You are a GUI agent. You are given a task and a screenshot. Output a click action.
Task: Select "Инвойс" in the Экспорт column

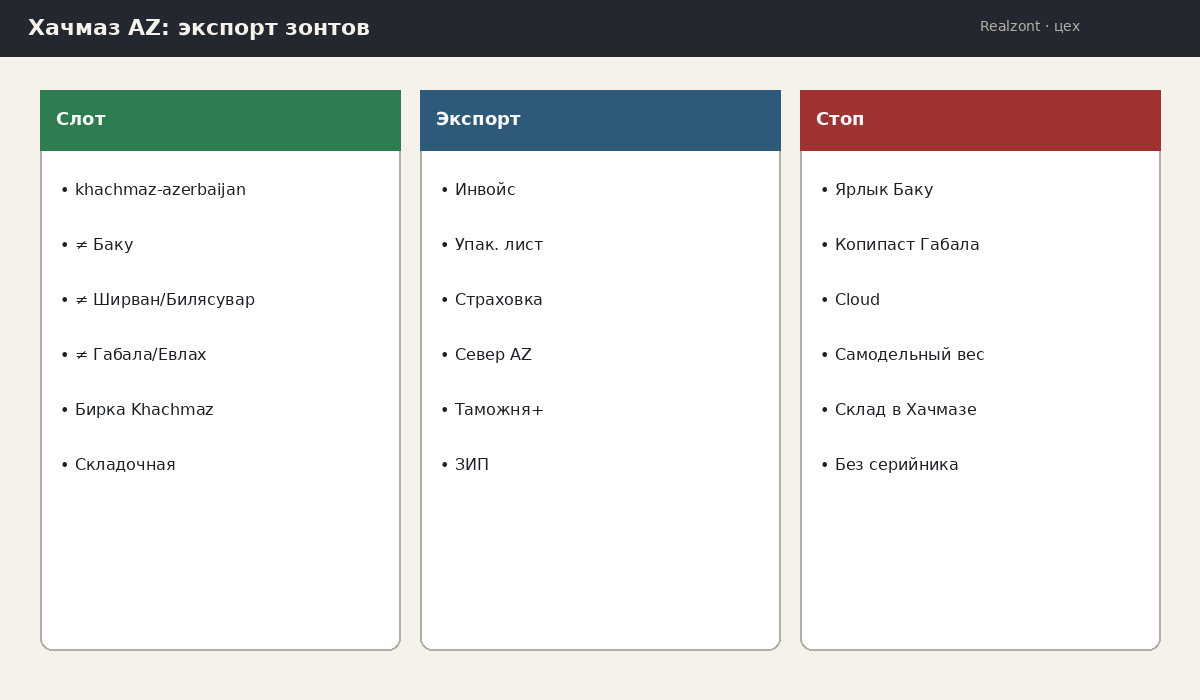click(x=478, y=190)
